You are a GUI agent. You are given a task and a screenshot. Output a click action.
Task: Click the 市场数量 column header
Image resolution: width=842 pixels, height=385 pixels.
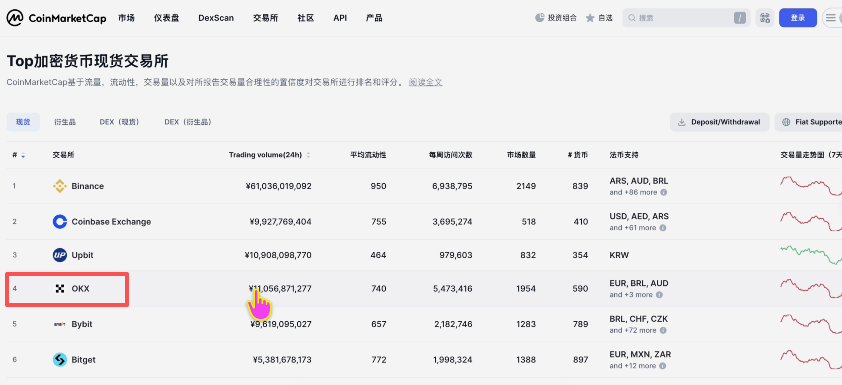[521, 155]
